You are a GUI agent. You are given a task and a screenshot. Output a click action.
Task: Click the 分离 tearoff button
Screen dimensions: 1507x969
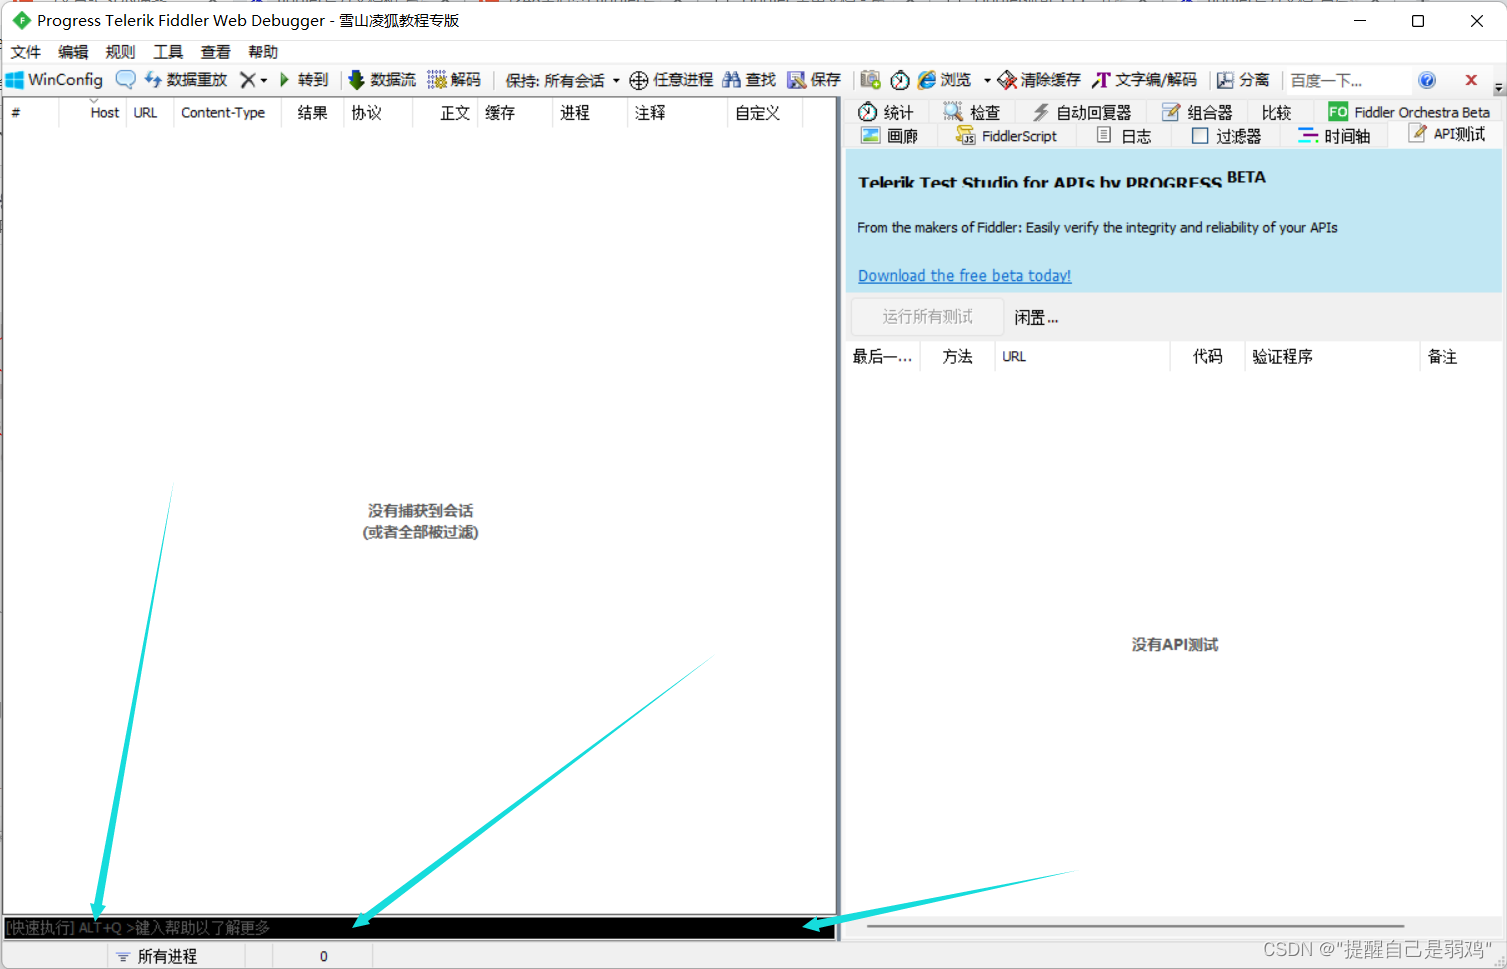point(1243,80)
